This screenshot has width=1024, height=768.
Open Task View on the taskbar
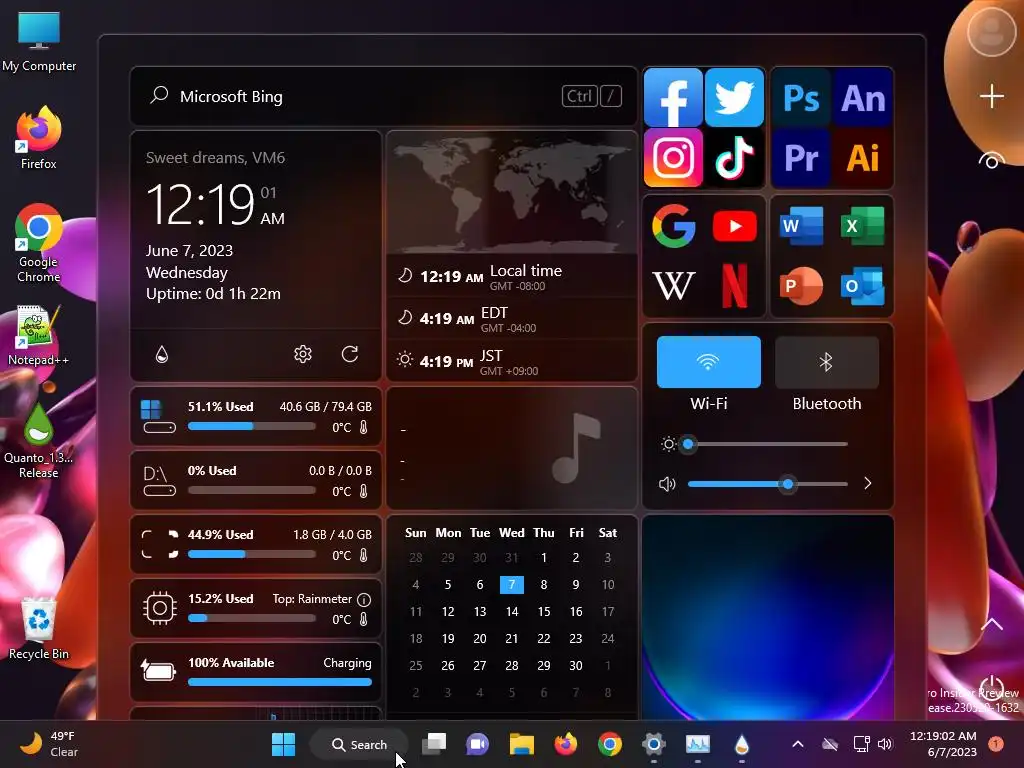pos(434,744)
